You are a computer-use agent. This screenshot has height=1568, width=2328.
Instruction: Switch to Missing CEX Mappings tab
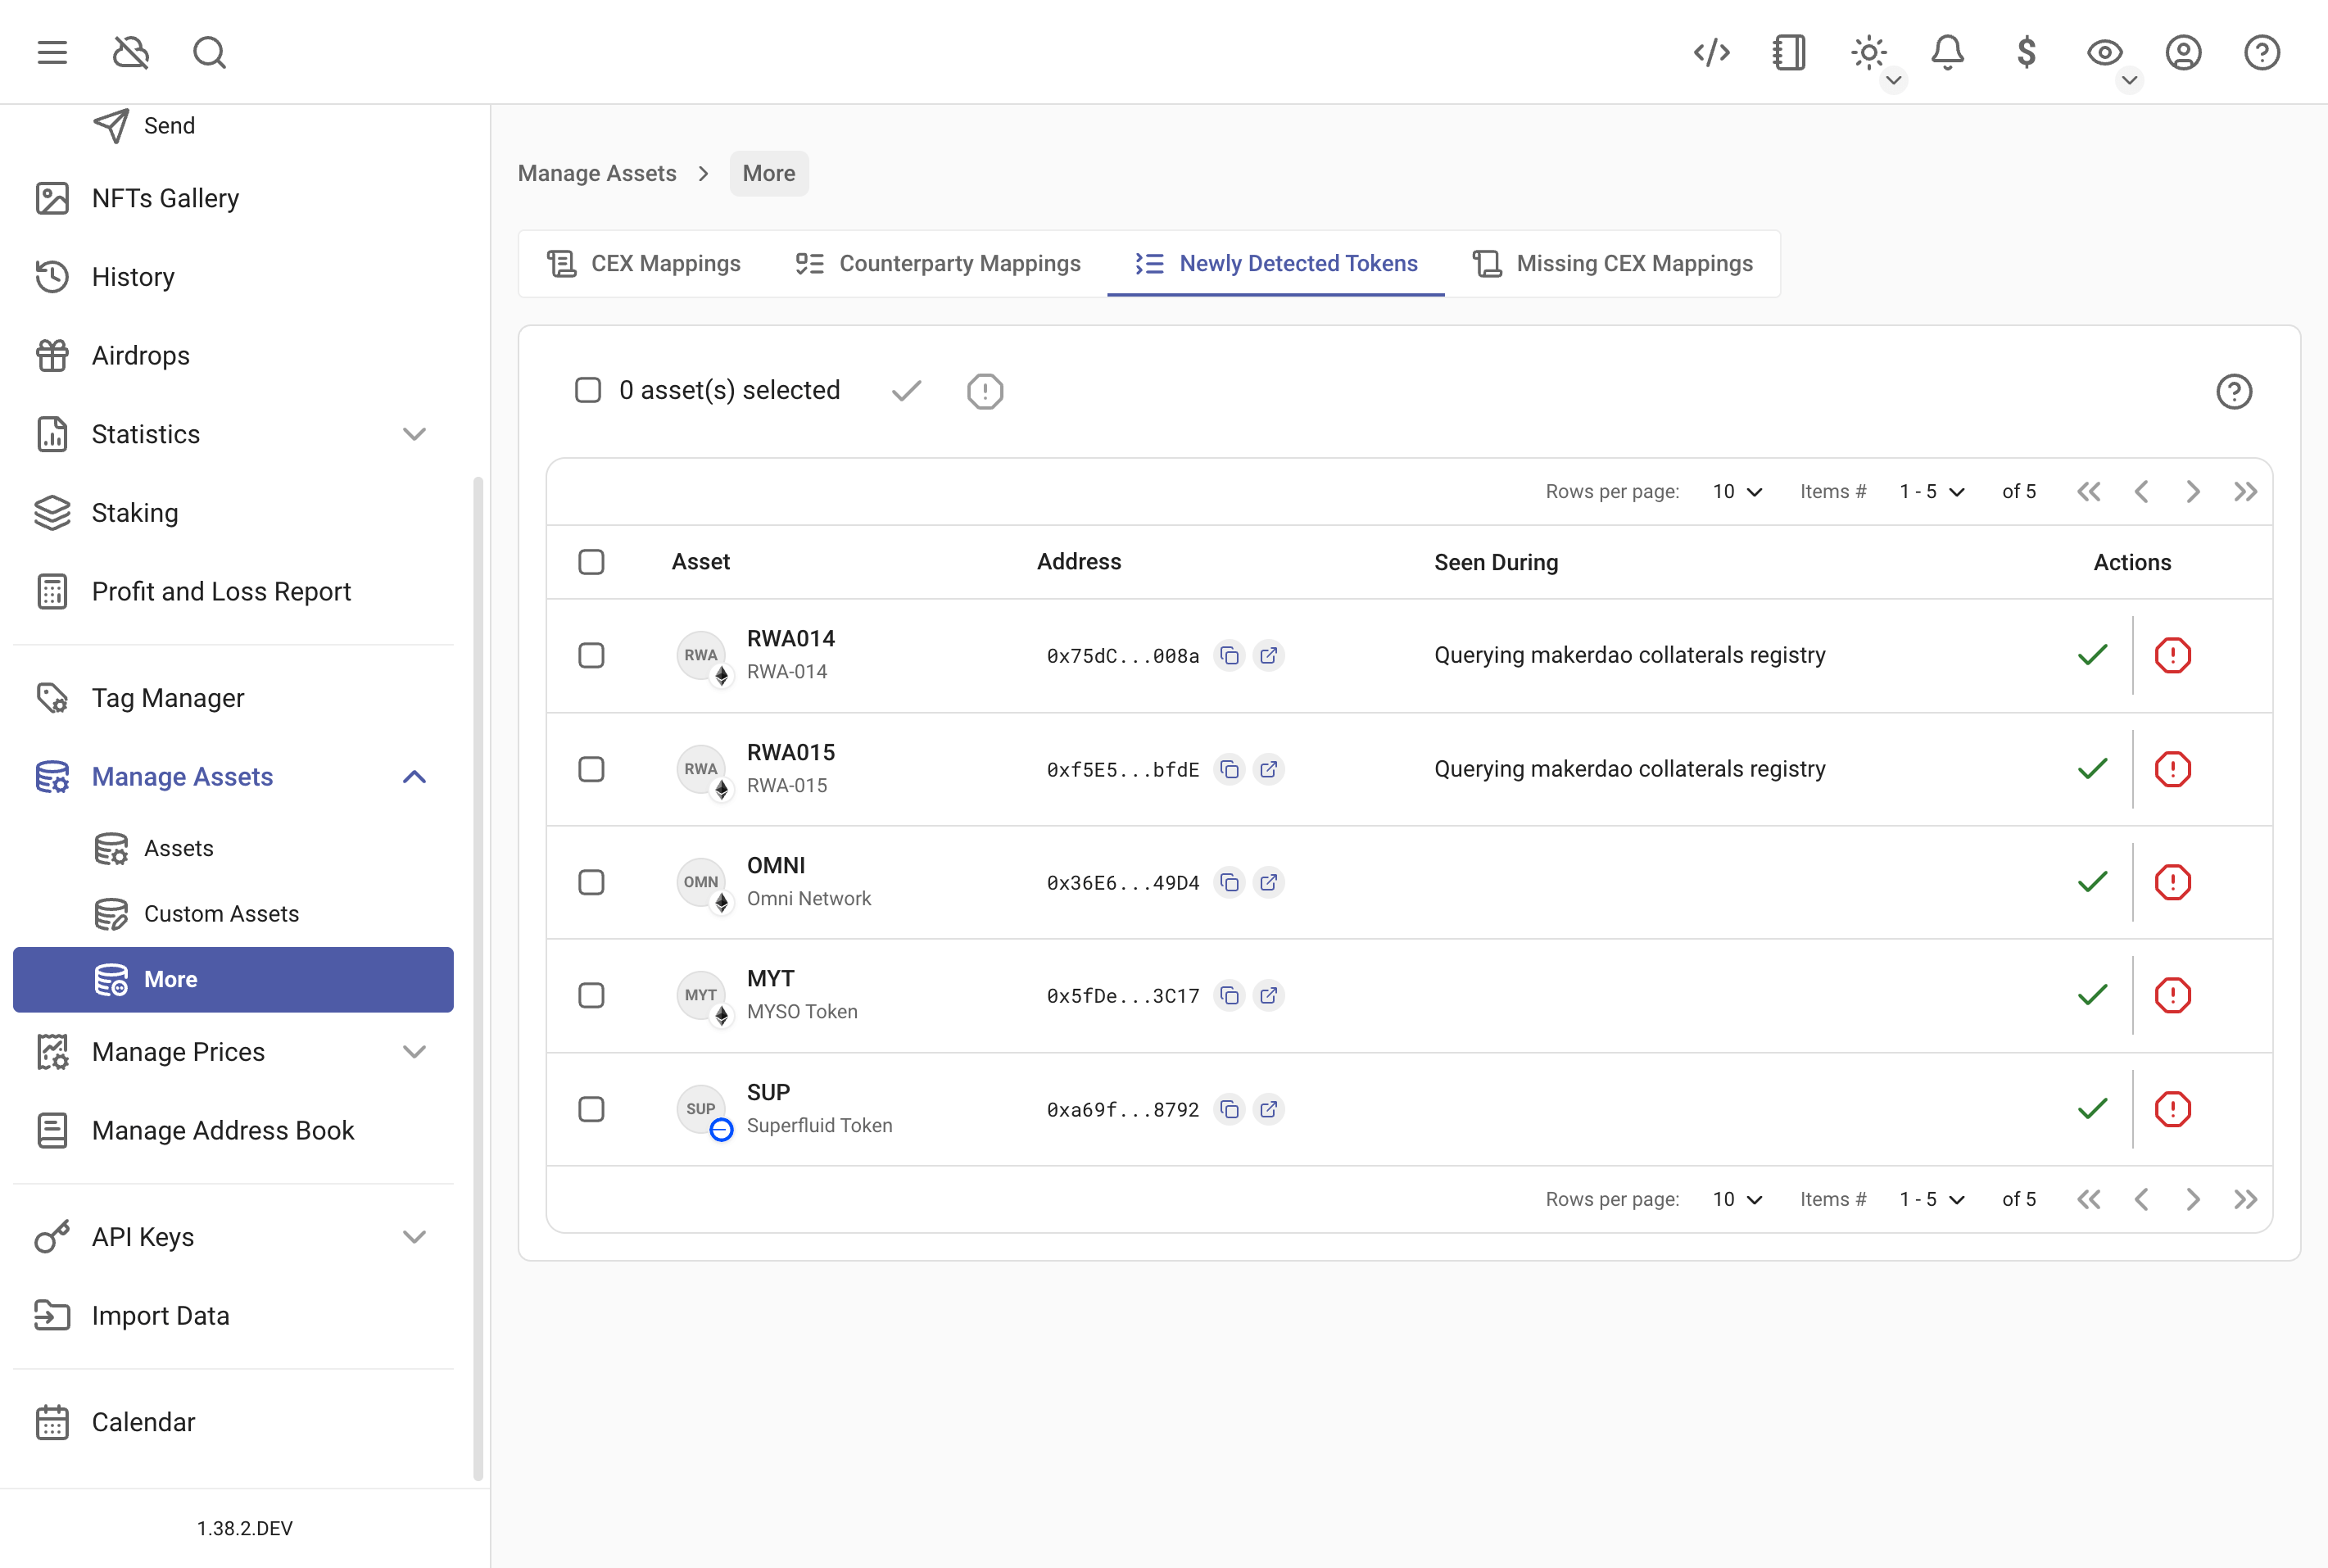[1612, 263]
